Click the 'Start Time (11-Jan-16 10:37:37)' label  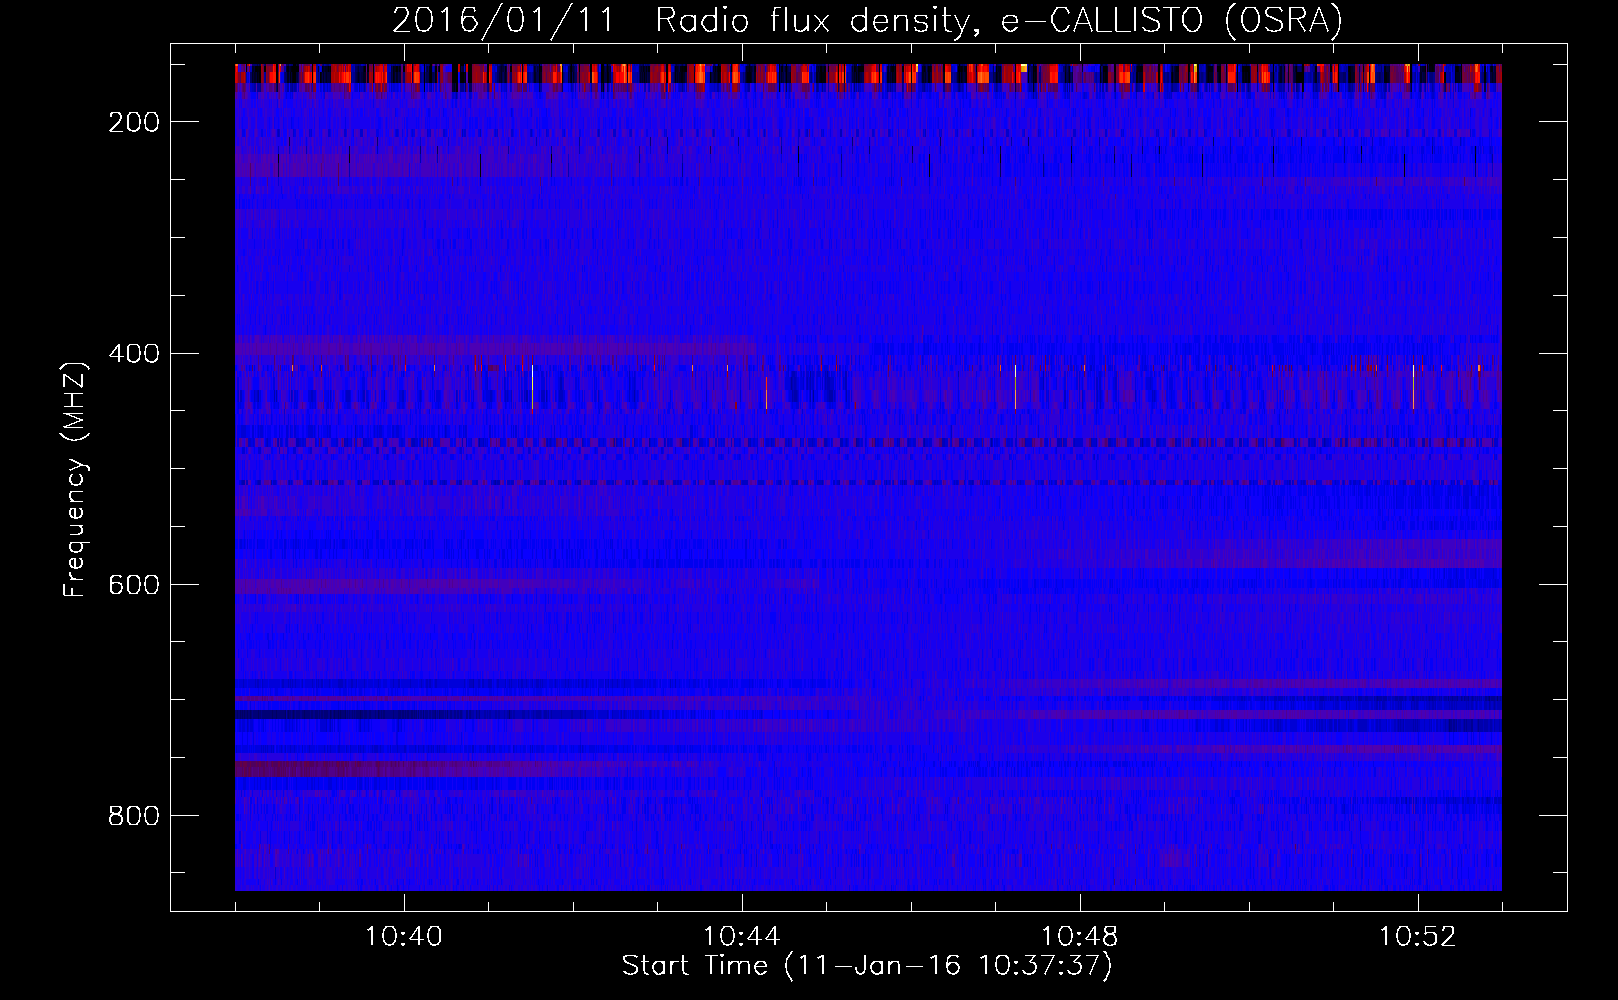pos(867,966)
